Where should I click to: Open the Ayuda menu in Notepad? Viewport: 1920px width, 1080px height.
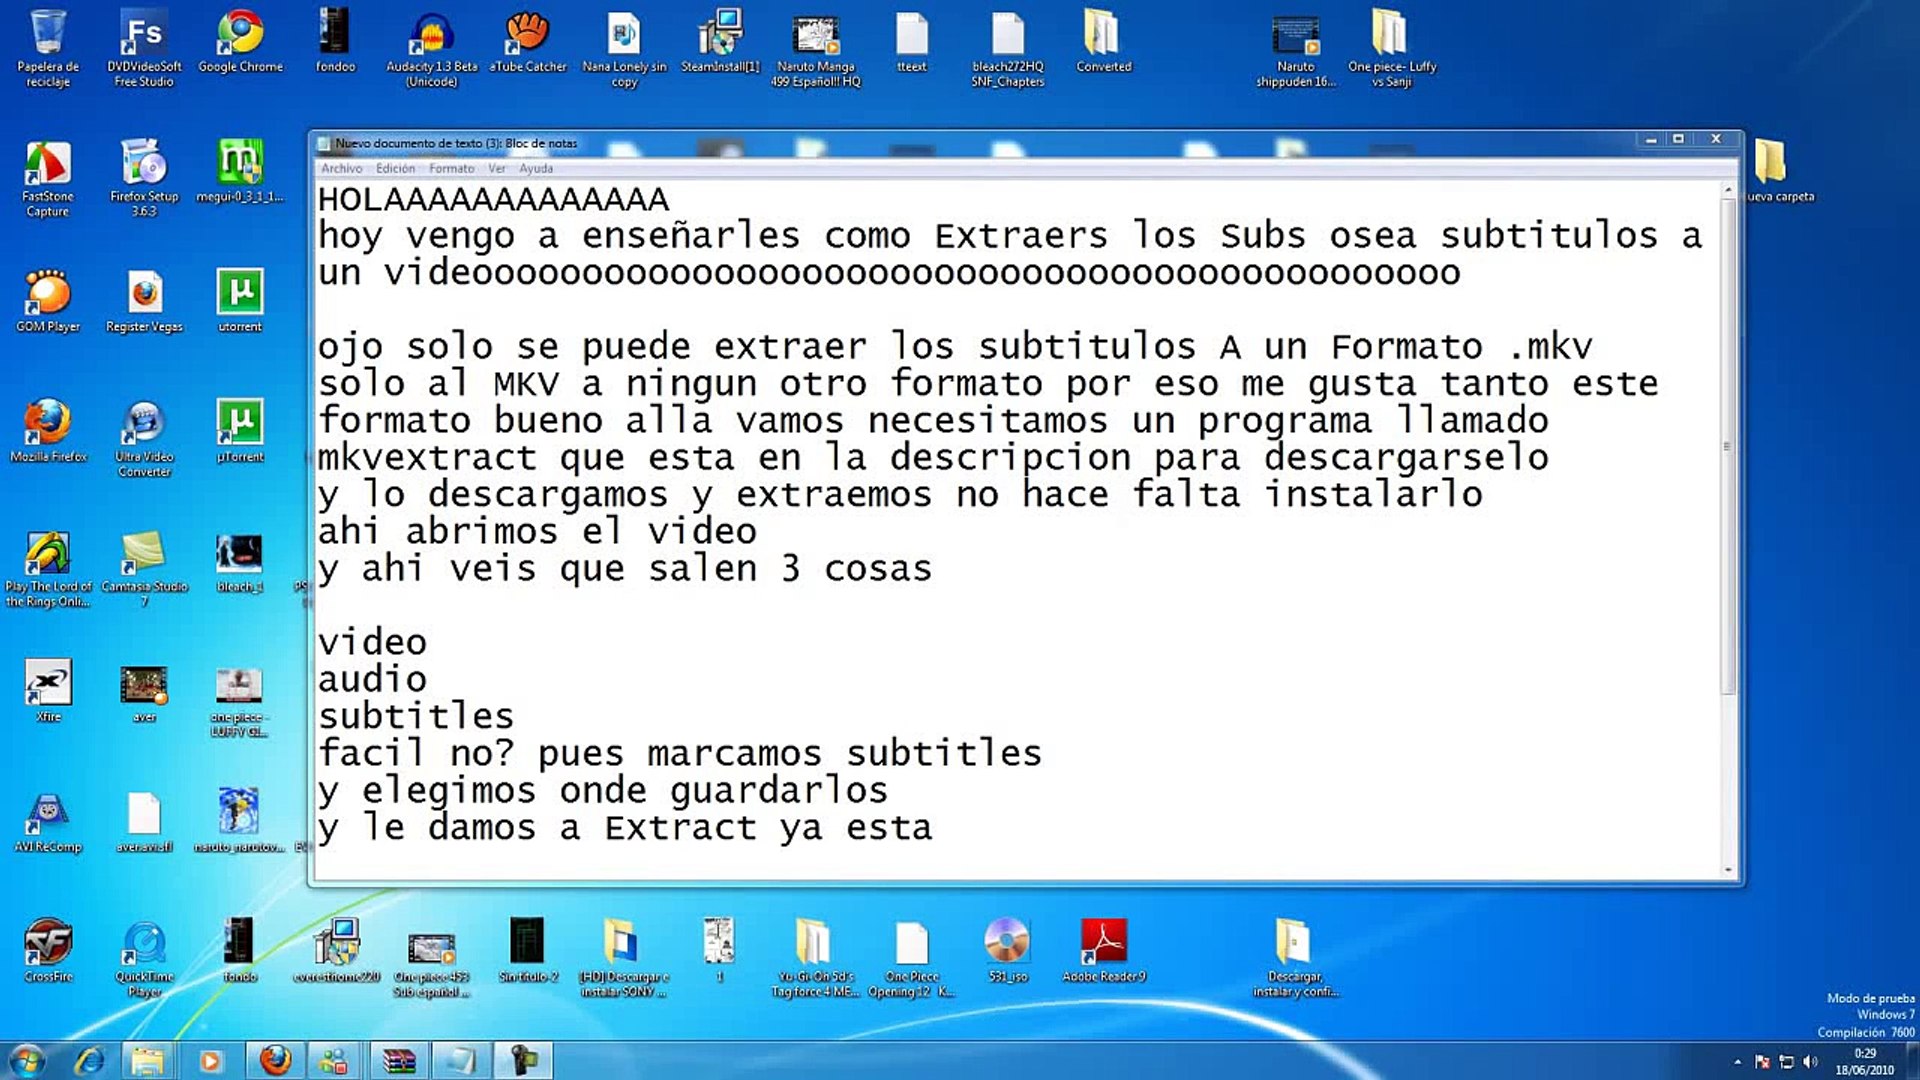(536, 168)
